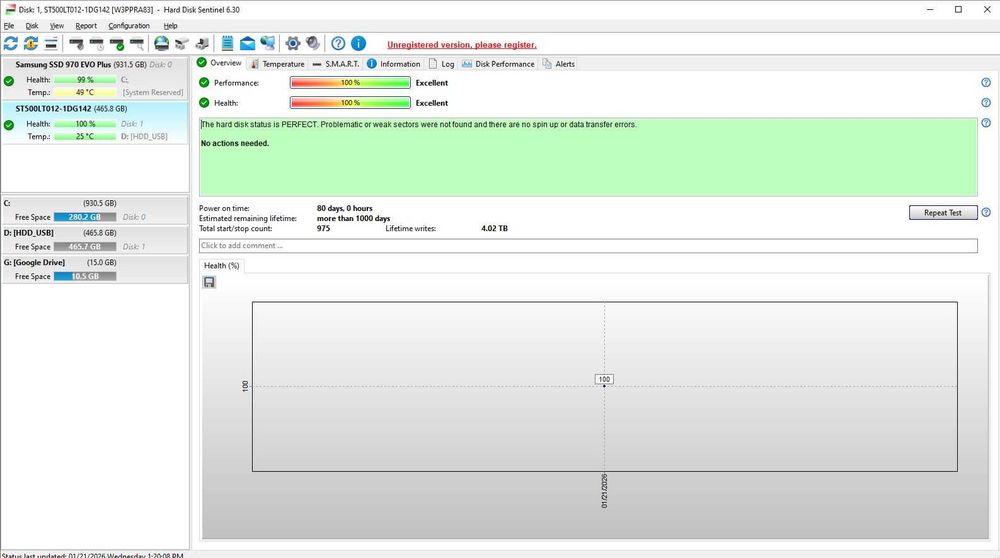Click the blue Refresh arrows toolbar icon

11,43
